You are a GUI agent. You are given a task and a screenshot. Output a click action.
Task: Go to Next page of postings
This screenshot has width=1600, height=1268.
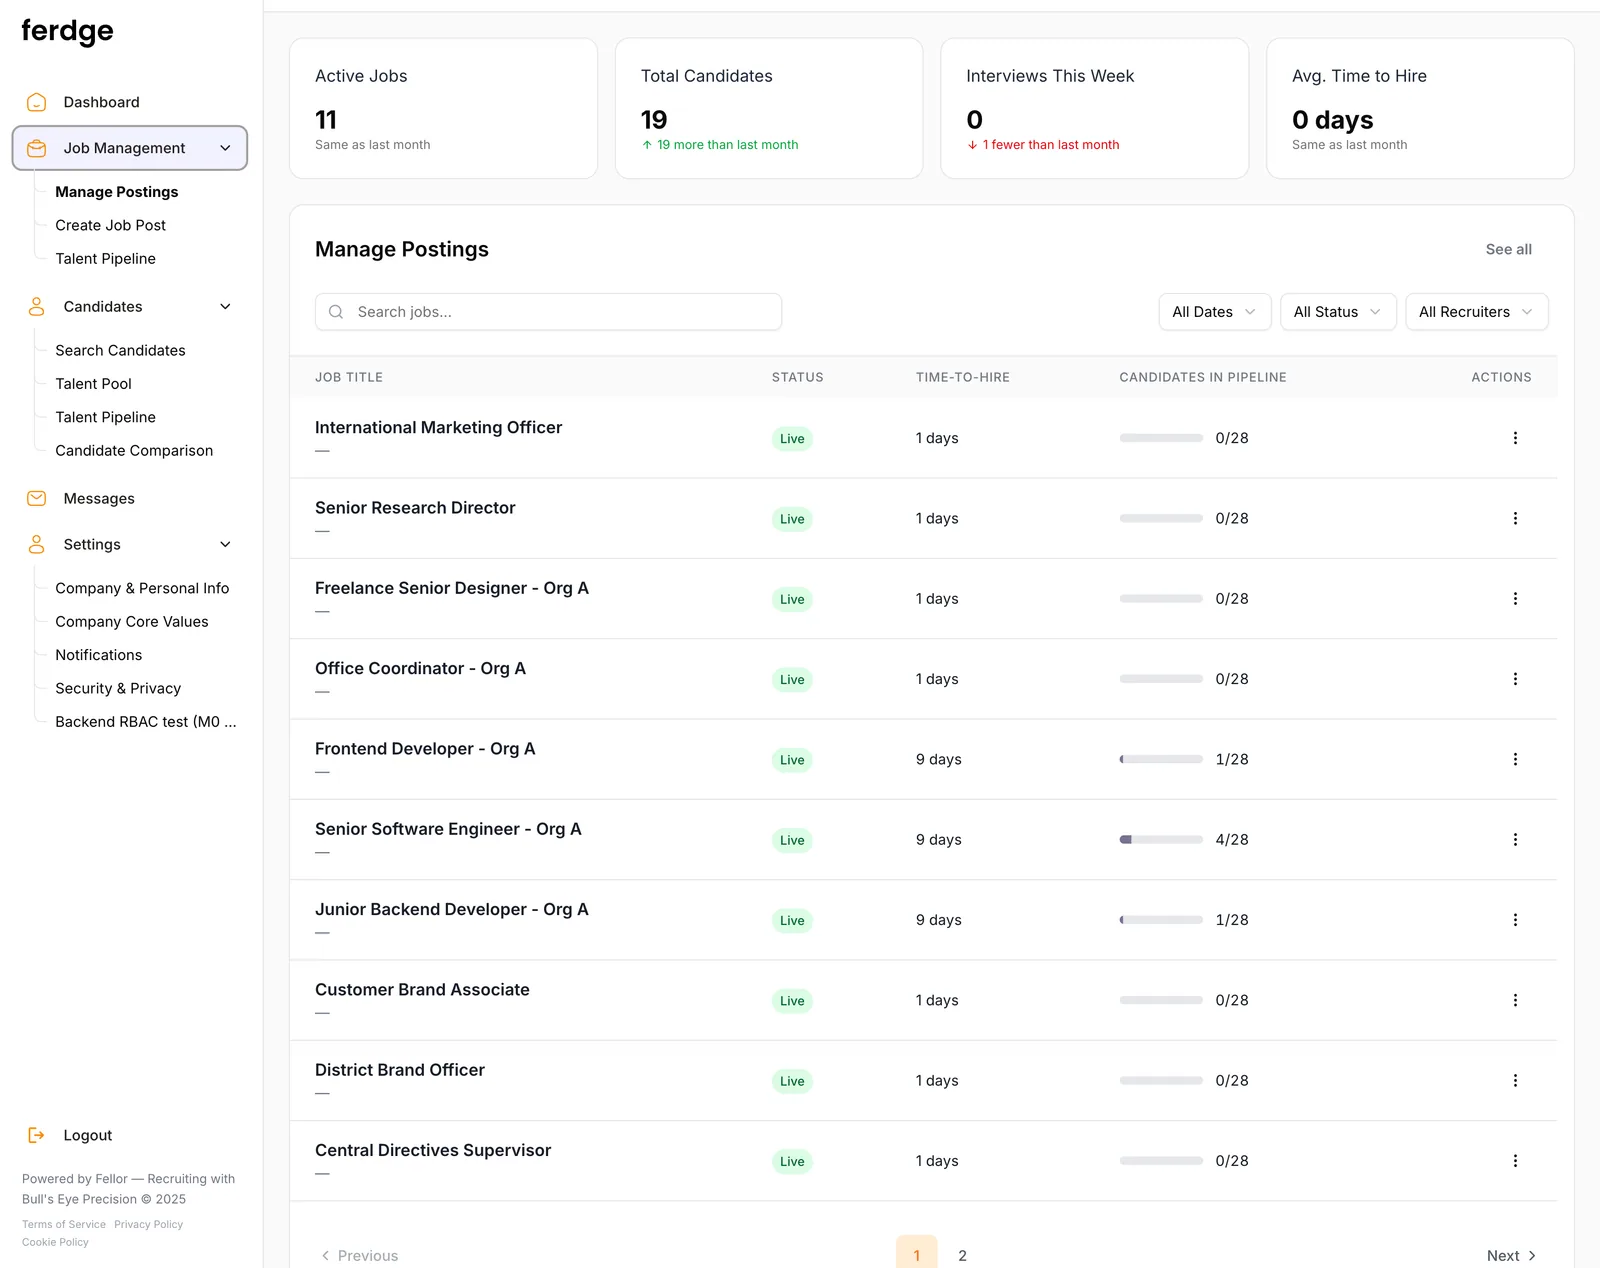[1511, 1255]
